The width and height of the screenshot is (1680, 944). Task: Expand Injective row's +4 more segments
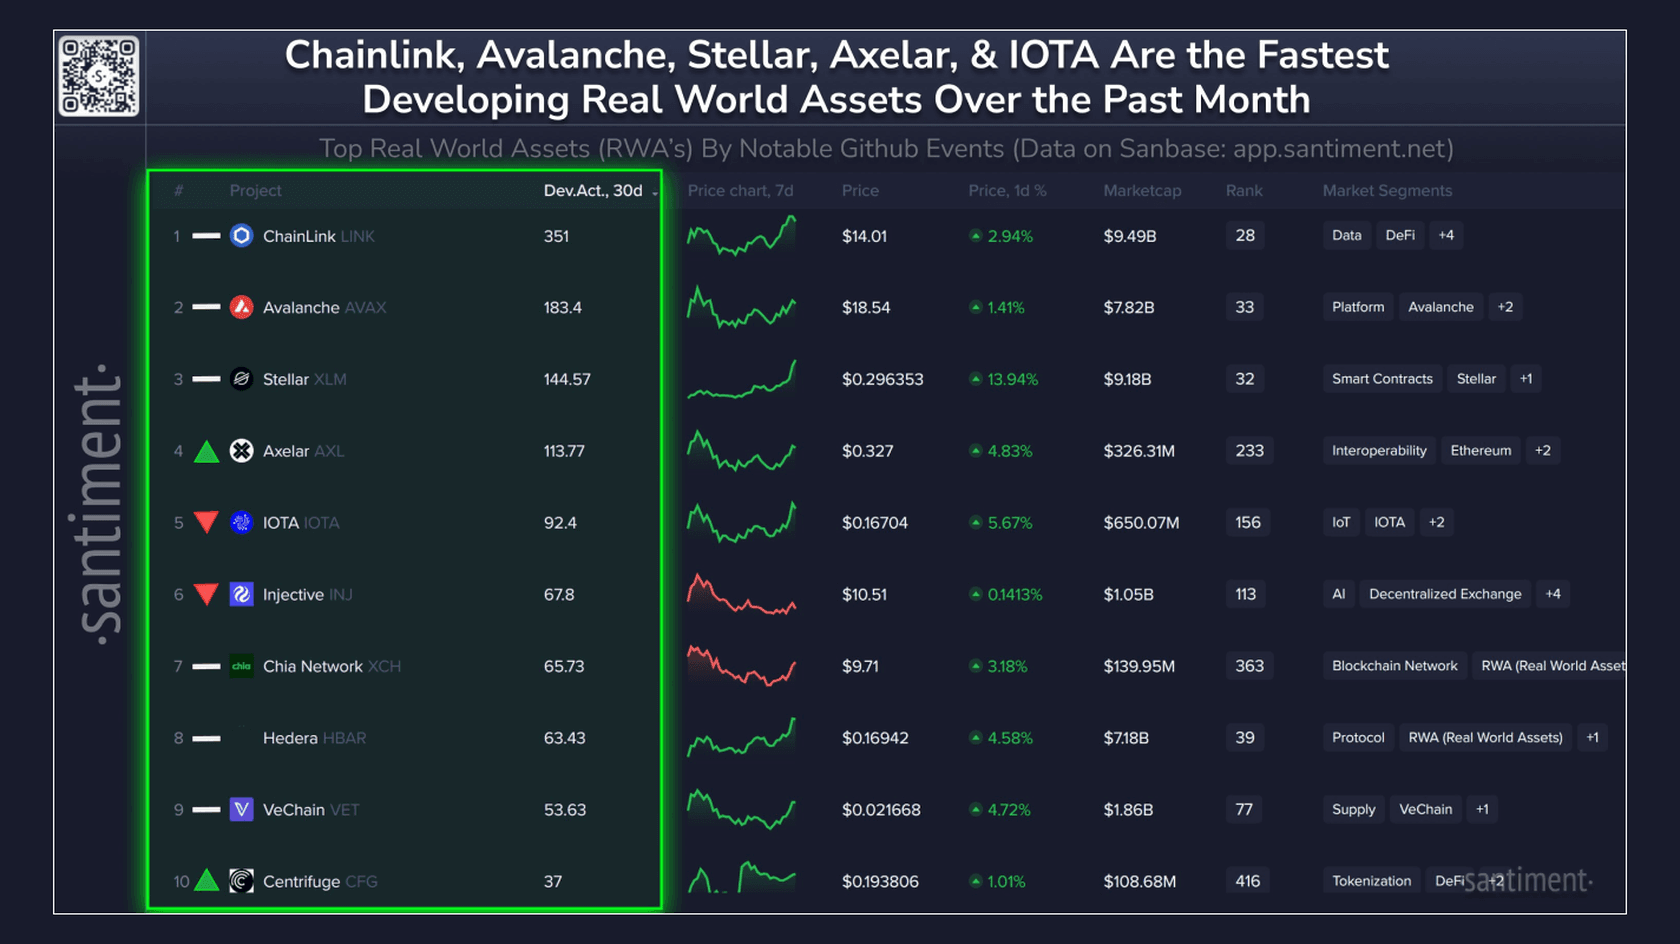click(x=1553, y=594)
